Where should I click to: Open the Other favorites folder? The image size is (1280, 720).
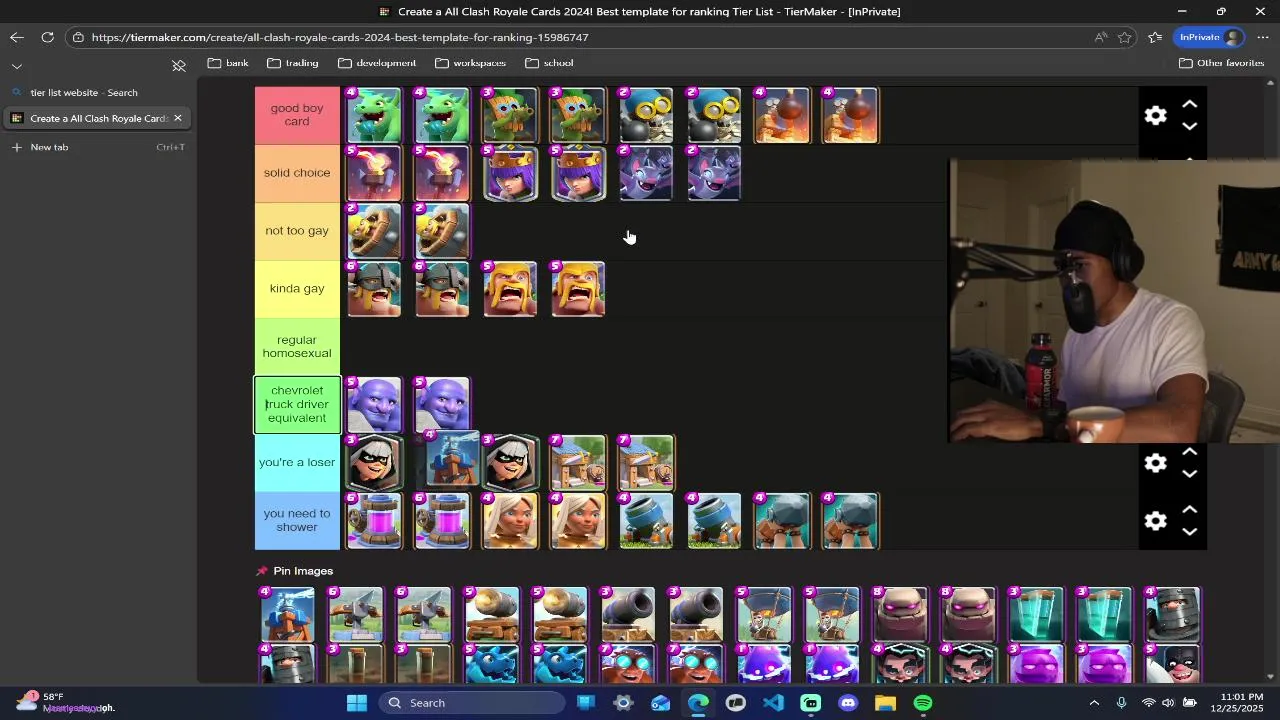point(1221,63)
